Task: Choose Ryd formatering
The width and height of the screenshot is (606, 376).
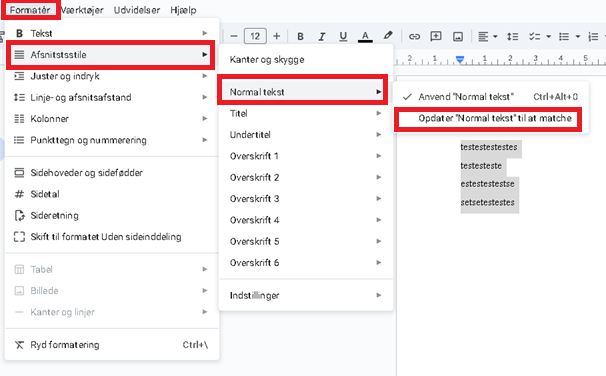Action: point(111,345)
